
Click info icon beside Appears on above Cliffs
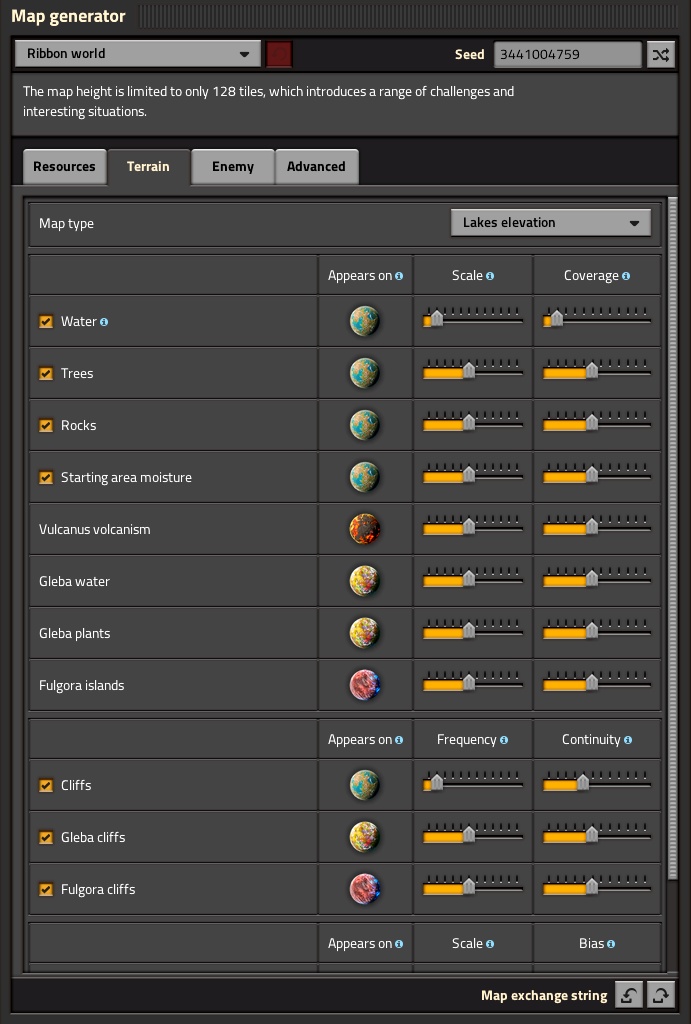pos(399,740)
